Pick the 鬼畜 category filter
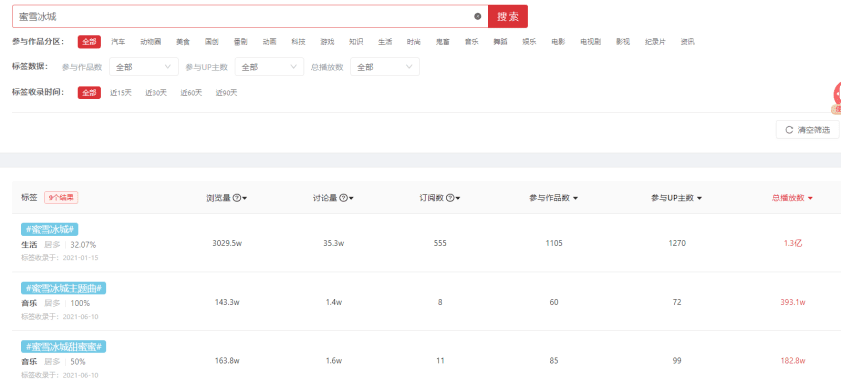Viewport: 841px width, 386px height. pos(442,41)
